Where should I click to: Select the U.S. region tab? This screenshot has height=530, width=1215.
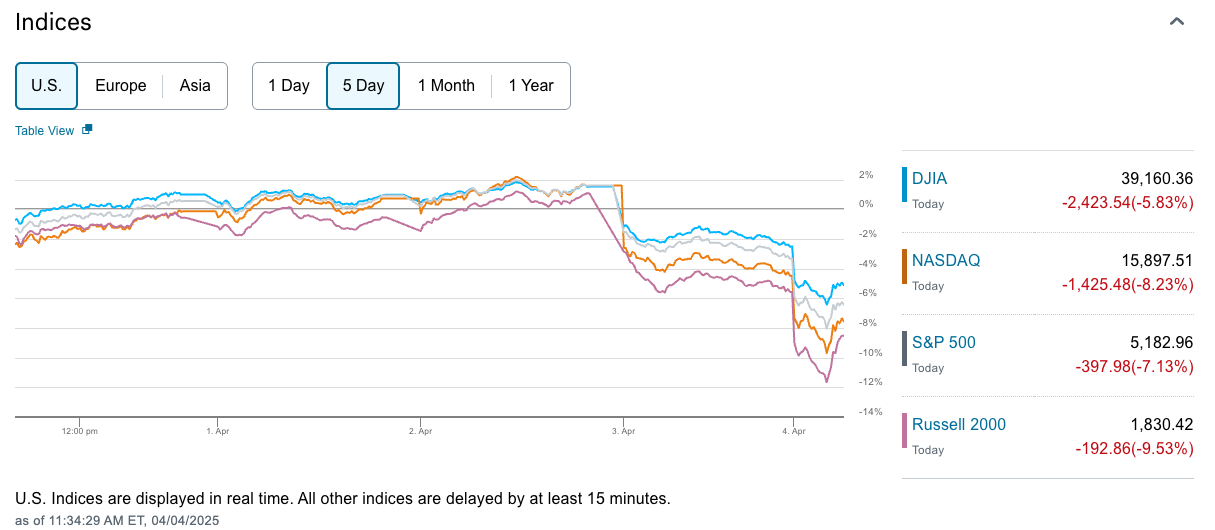tap(47, 86)
